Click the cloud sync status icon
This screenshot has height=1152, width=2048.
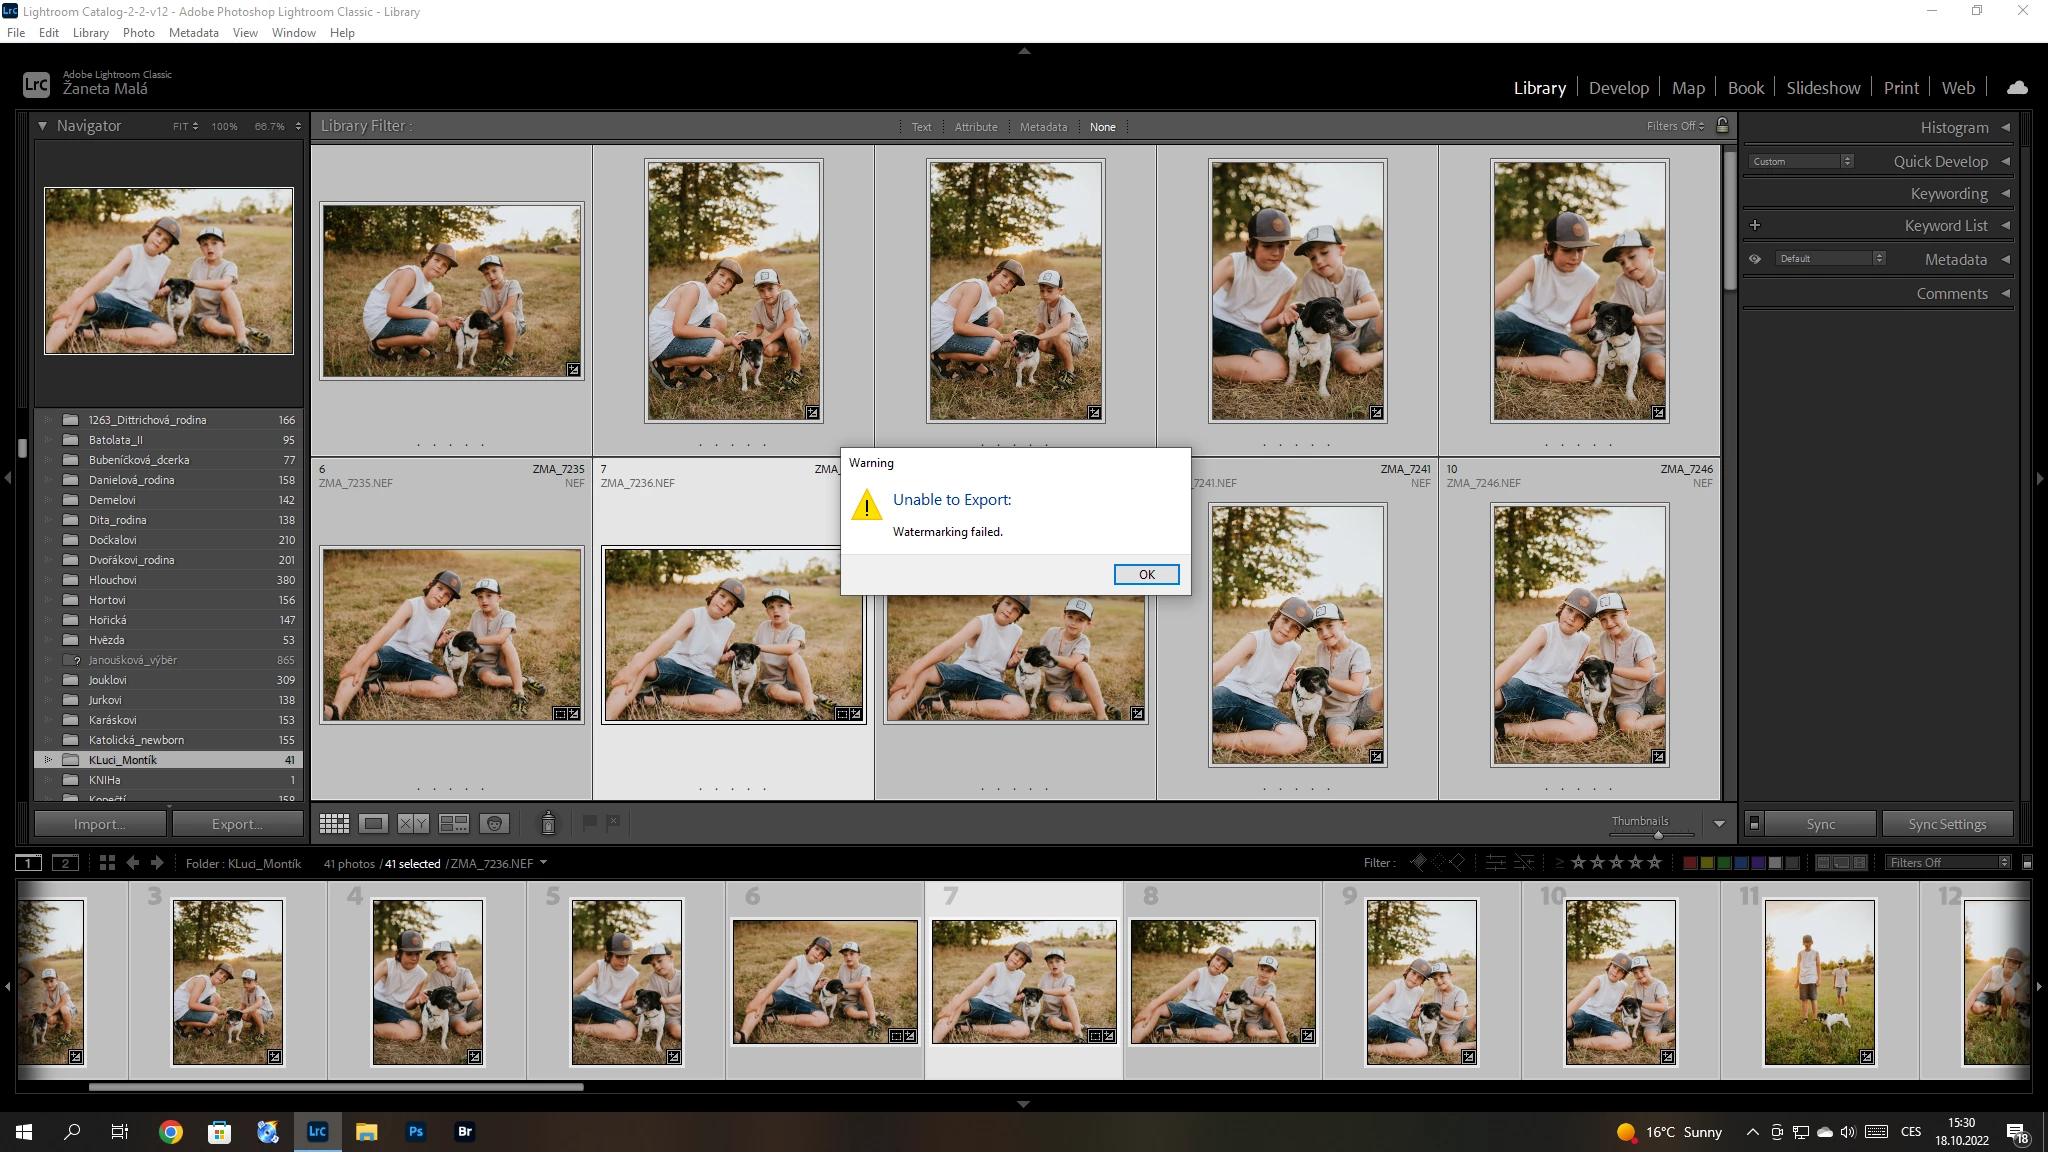pyautogui.click(x=2017, y=87)
